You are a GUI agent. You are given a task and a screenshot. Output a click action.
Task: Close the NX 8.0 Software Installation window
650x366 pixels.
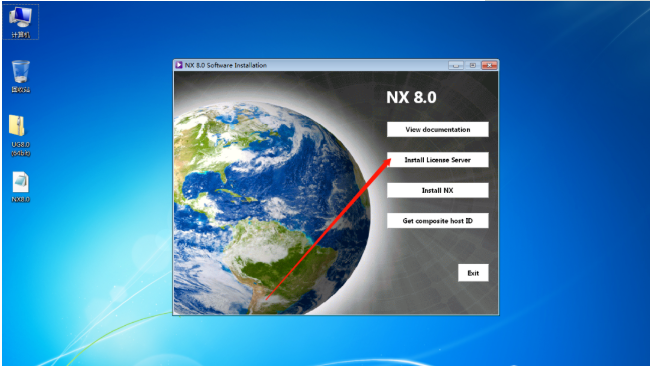[x=489, y=65]
